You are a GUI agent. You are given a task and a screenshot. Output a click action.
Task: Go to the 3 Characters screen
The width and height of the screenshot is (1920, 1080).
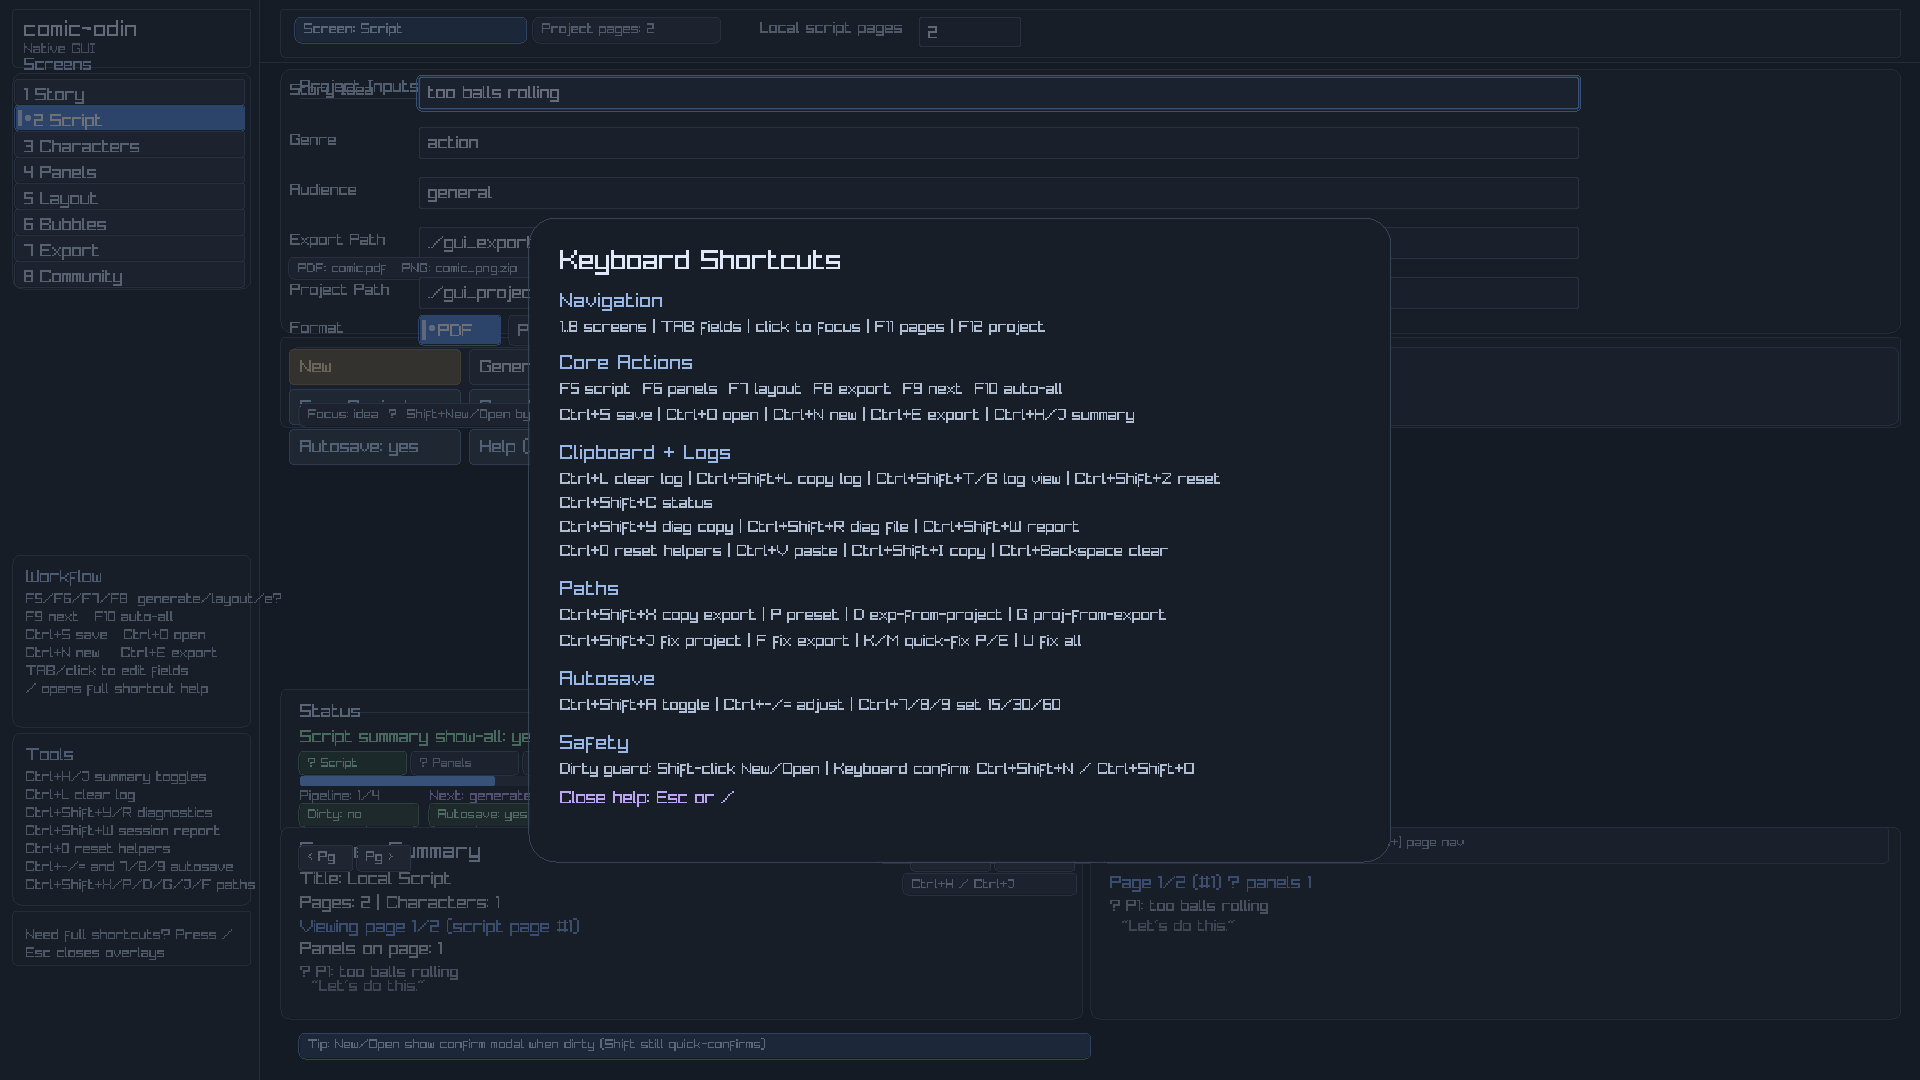tap(130, 146)
